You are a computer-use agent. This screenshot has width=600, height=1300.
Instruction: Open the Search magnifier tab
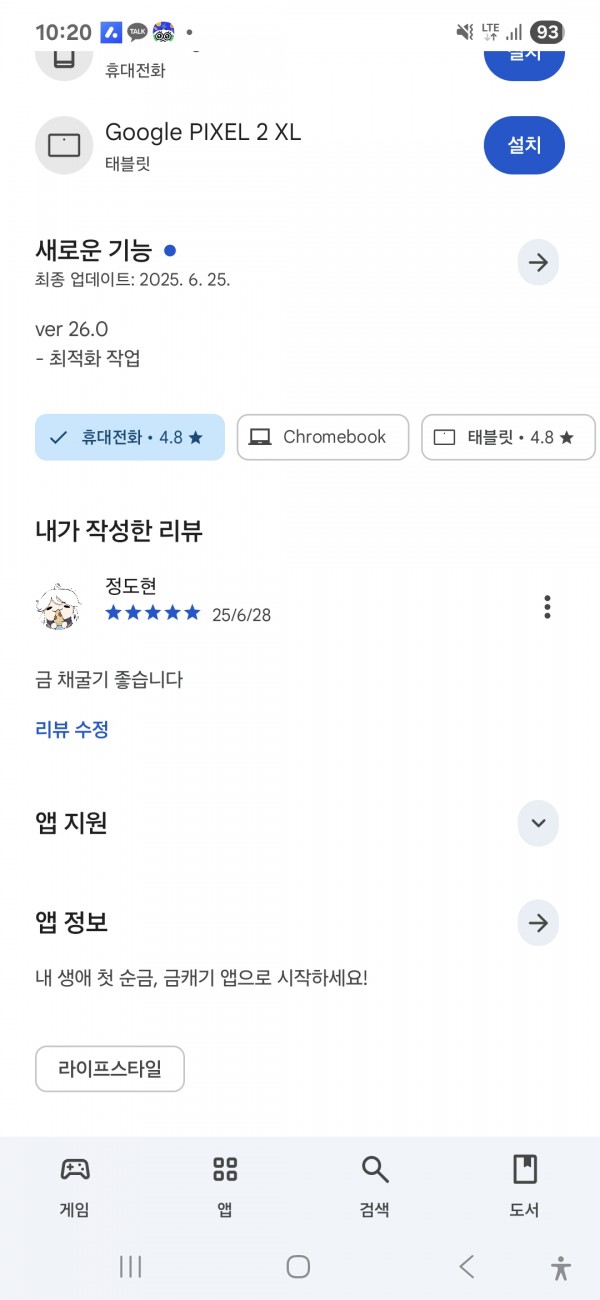(x=374, y=1168)
